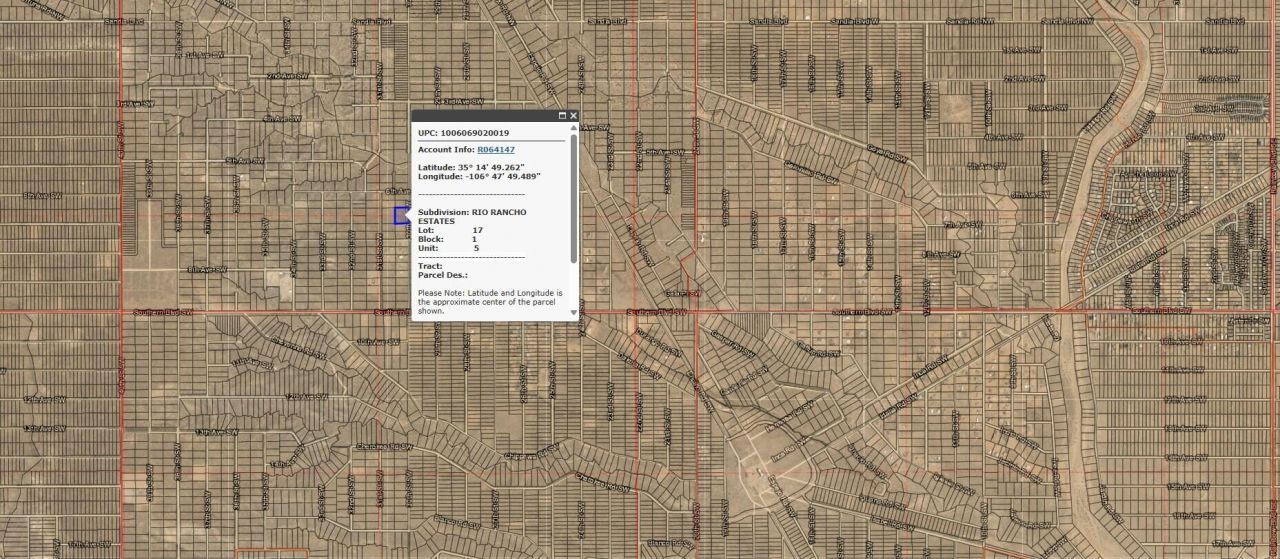Click the UPC number 1006069020019
Screen dimensions: 1280x559
474,132
